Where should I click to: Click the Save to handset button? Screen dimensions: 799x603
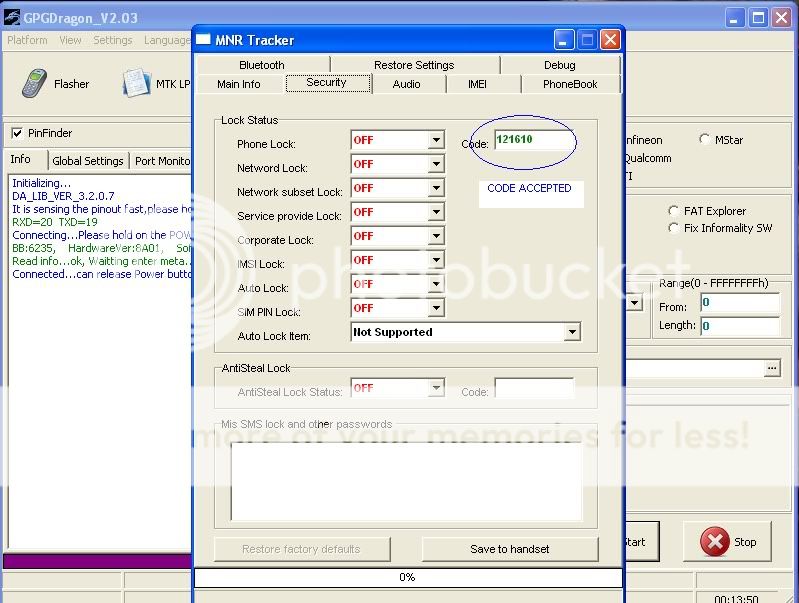coord(510,549)
